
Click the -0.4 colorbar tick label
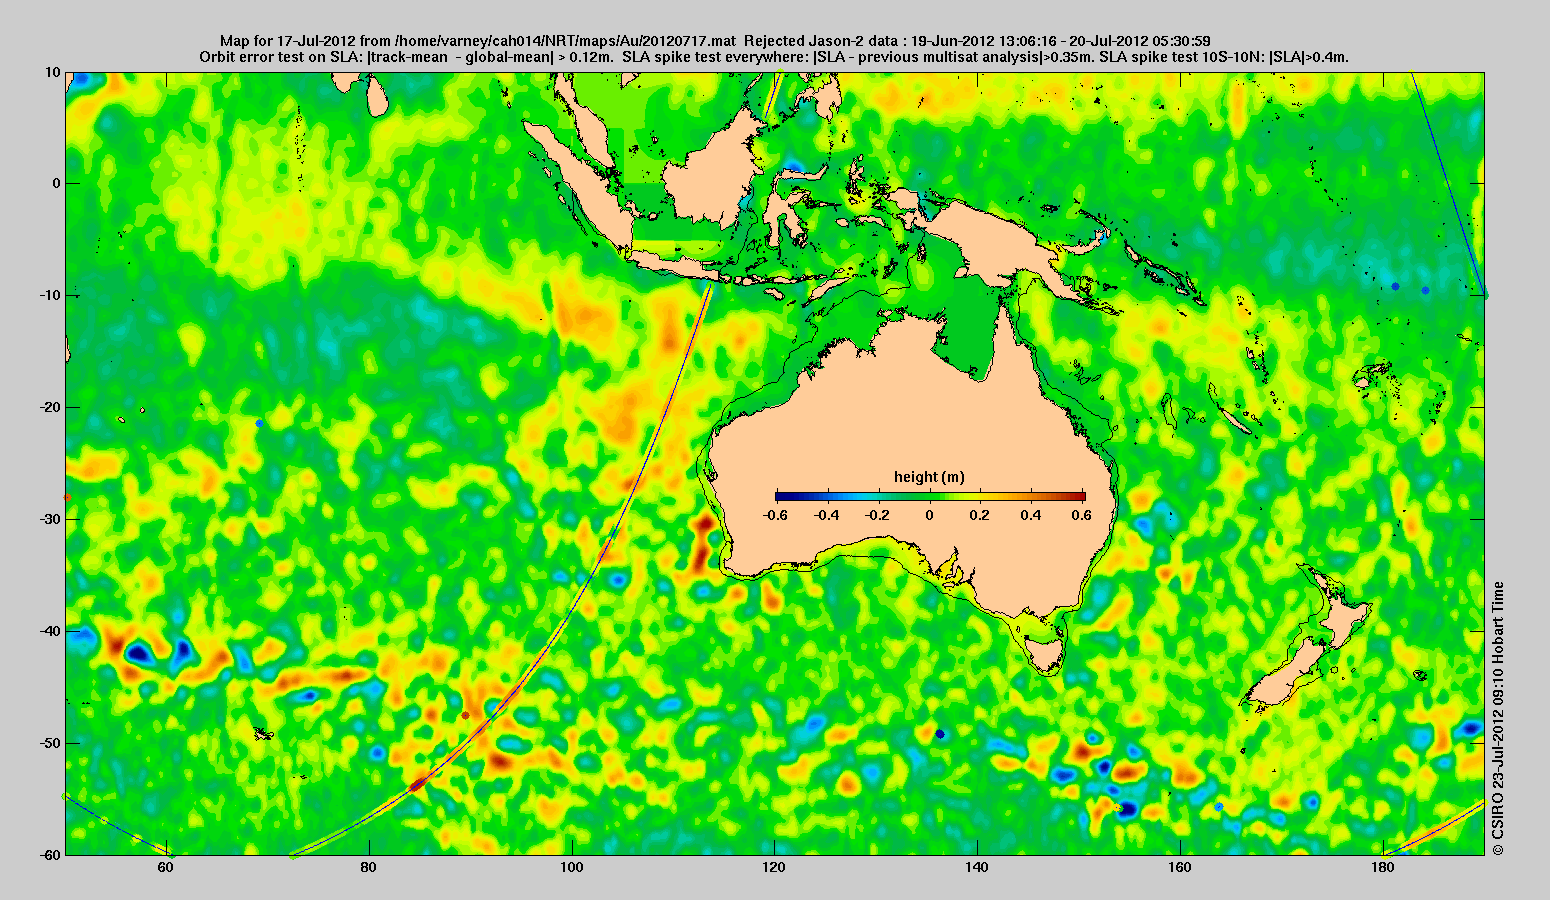coord(826,515)
